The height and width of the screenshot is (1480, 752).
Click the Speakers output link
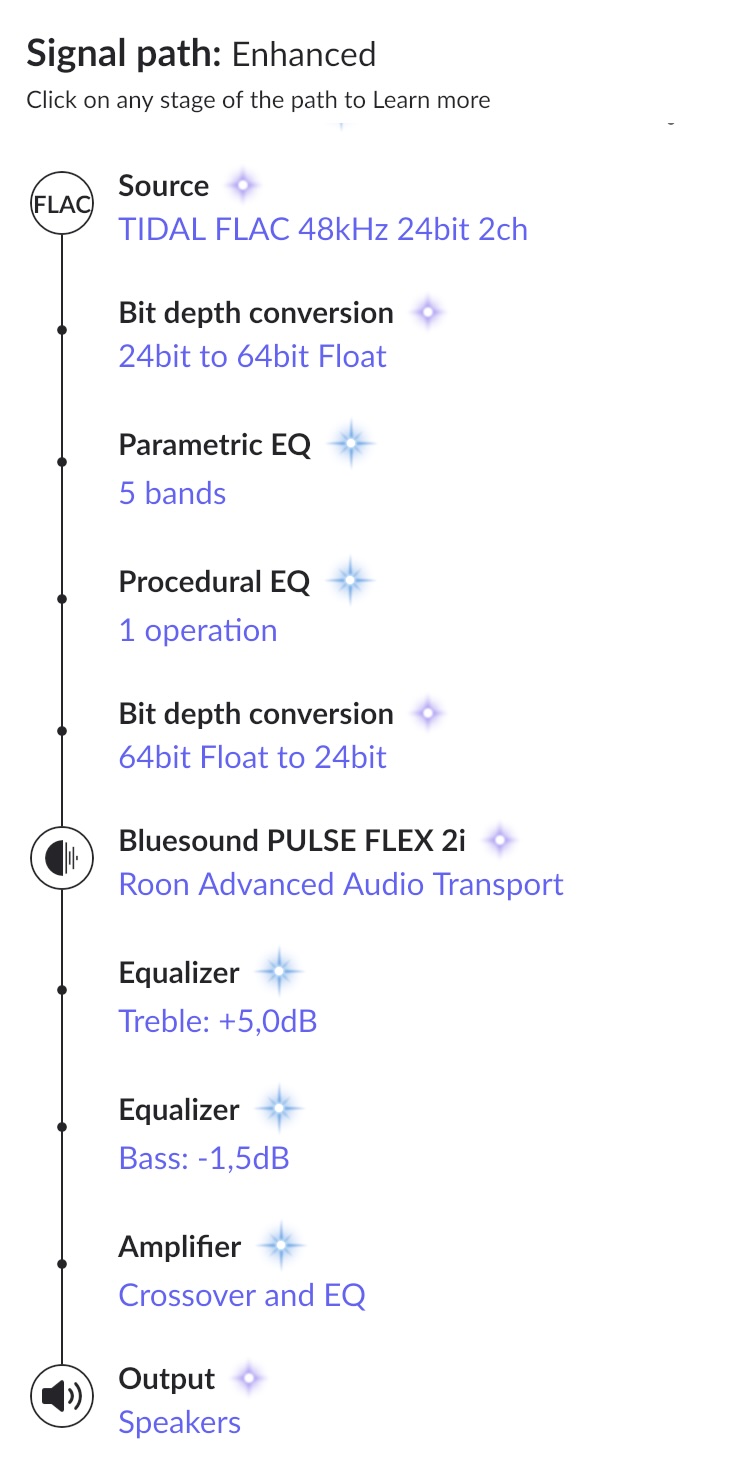pos(180,1422)
